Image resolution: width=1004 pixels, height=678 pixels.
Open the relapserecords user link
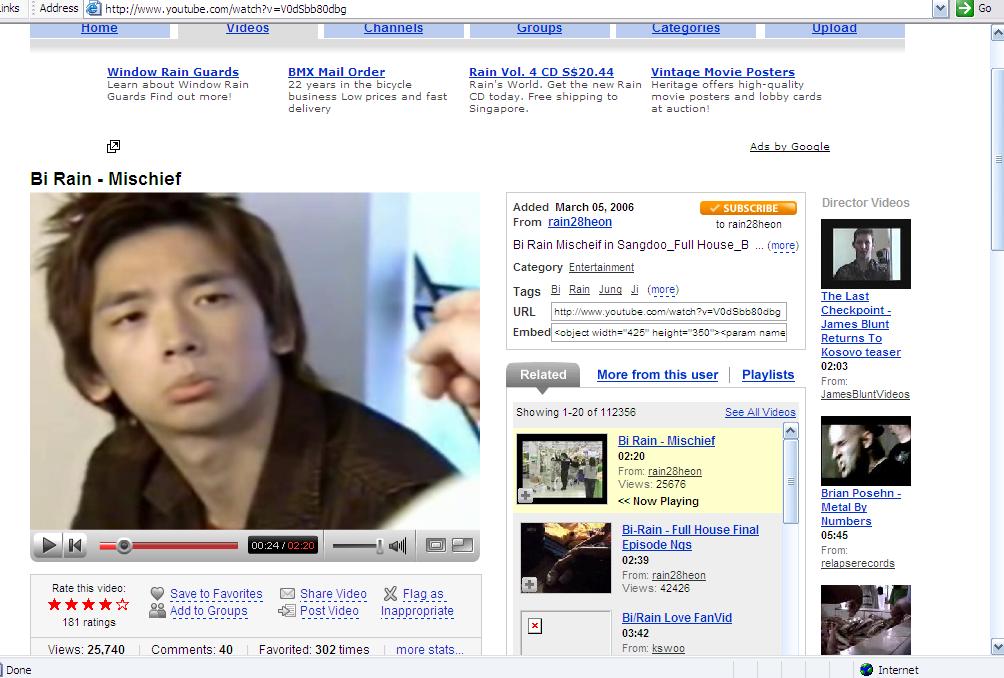857,563
